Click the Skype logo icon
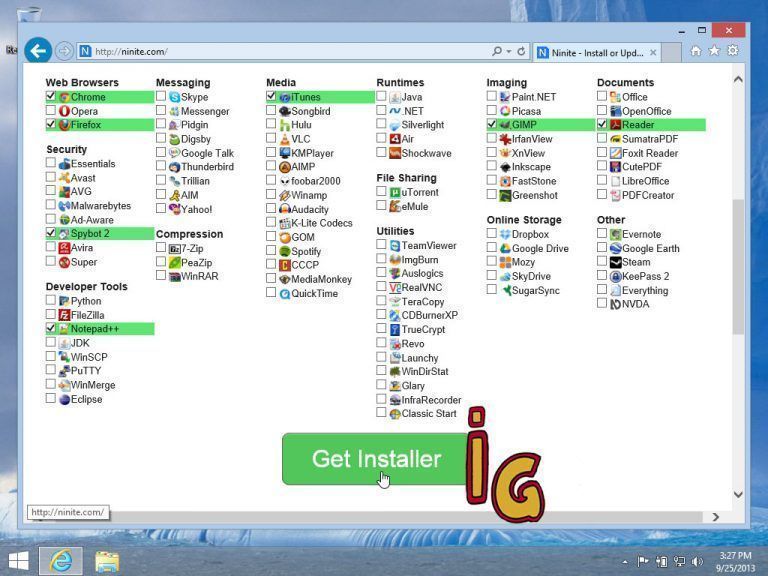Screen dimensions: 768x576 pos(174,97)
